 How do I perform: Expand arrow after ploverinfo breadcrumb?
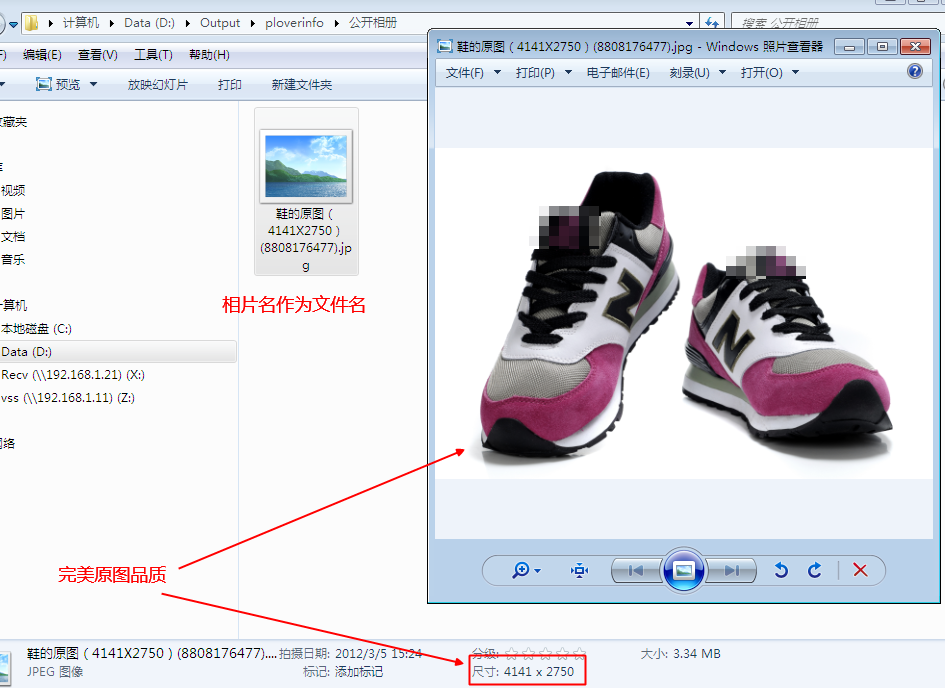[x=336, y=23]
